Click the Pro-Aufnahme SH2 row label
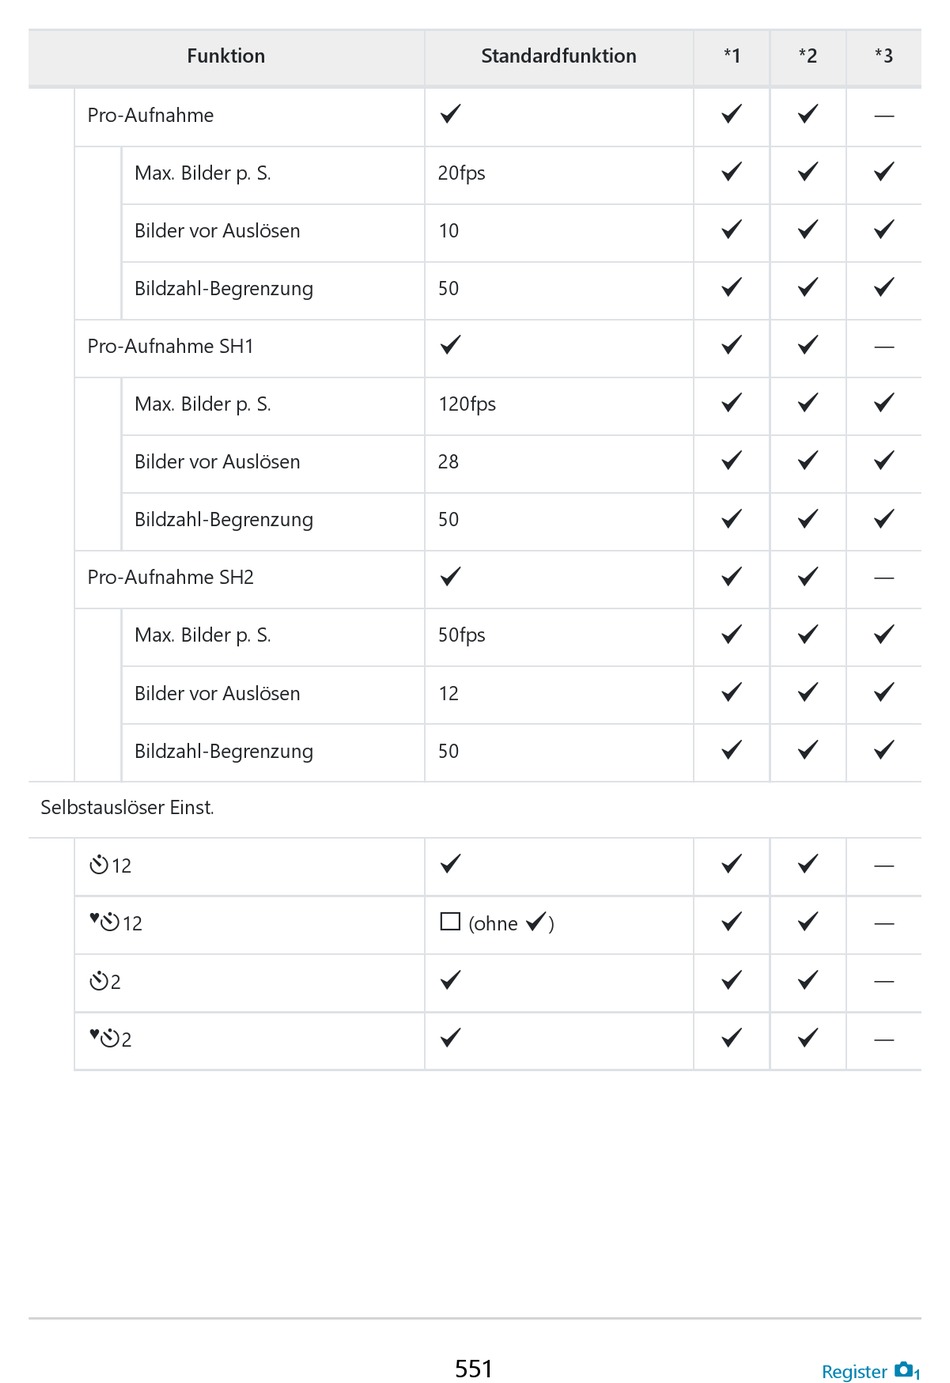This screenshot has width=950, height=1383. pyautogui.click(x=170, y=577)
